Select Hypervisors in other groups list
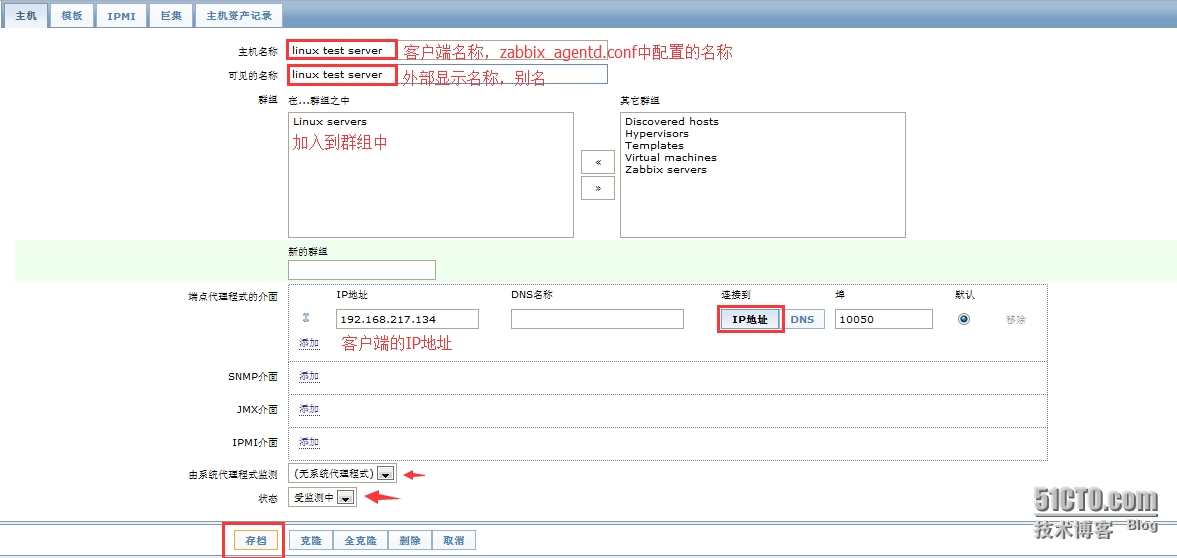 pyautogui.click(x=657, y=134)
